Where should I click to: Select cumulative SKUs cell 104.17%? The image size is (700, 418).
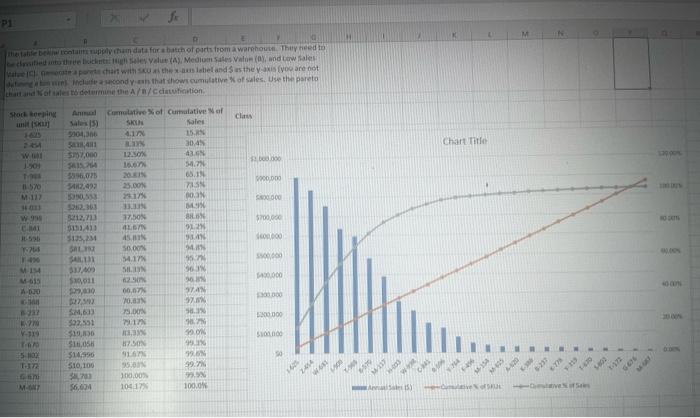click(134, 386)
